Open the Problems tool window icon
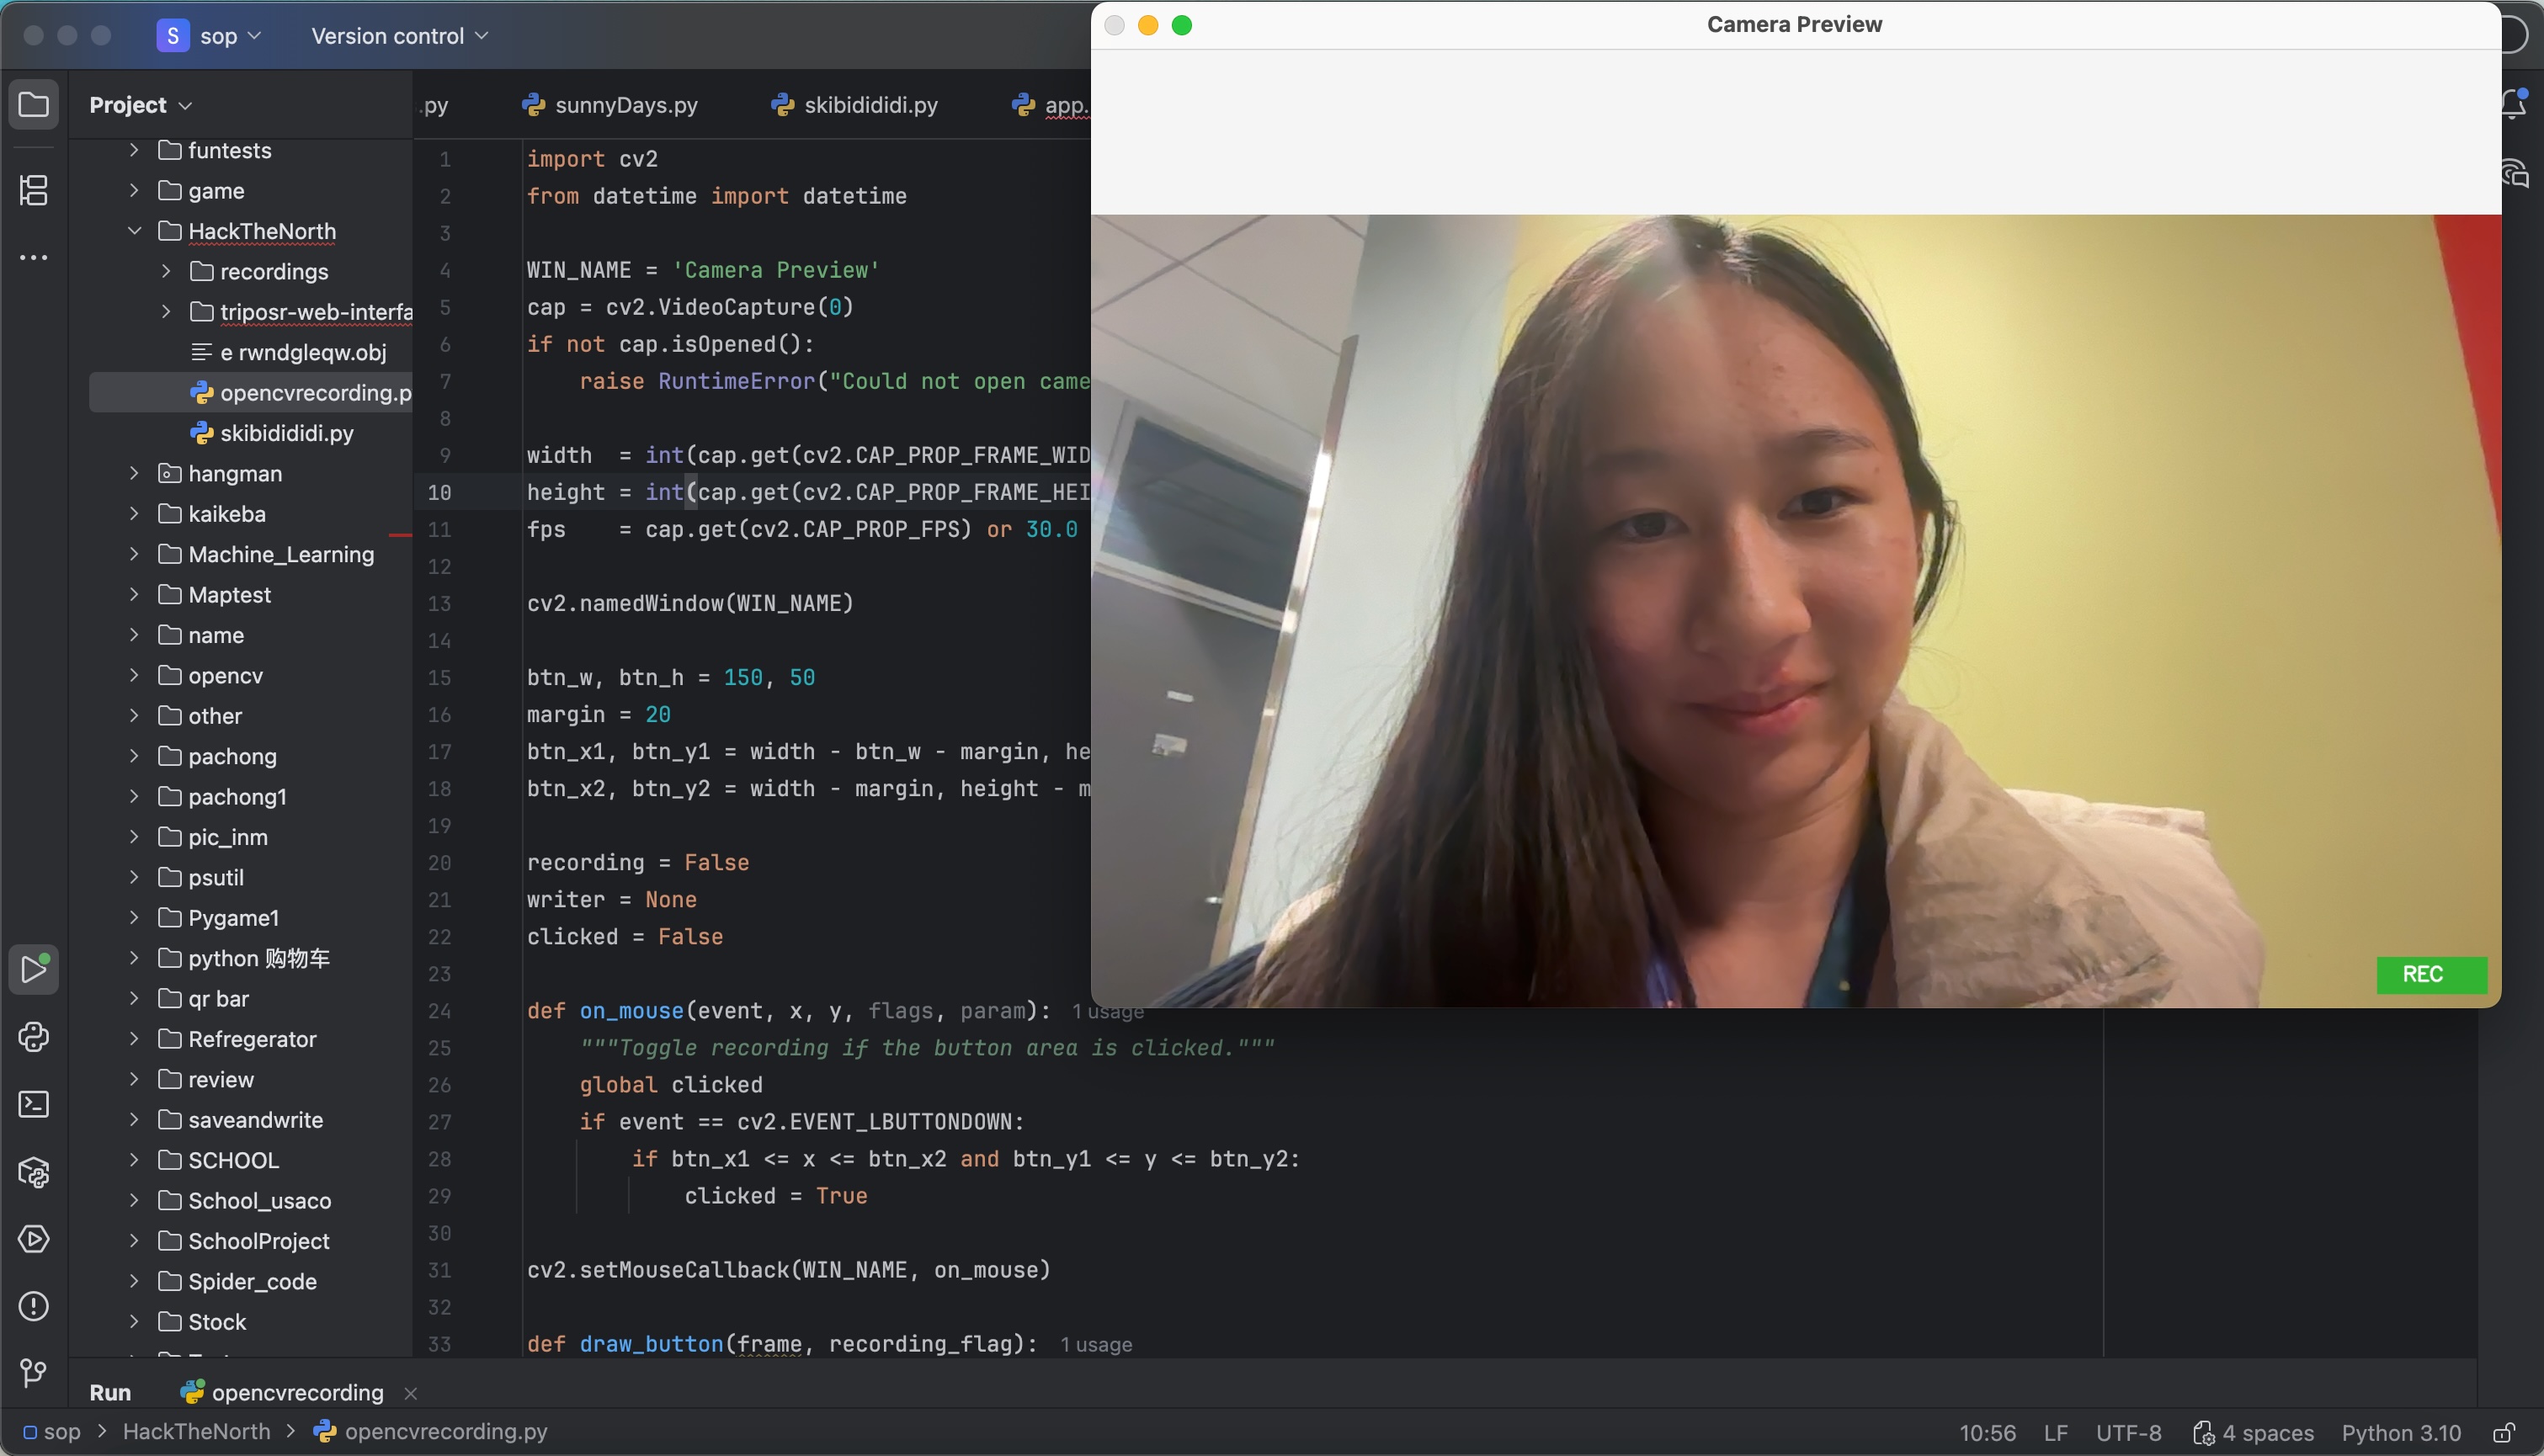This screenshot has width=2544, height=1456. pyautogui.click(x=34, y=1306)
